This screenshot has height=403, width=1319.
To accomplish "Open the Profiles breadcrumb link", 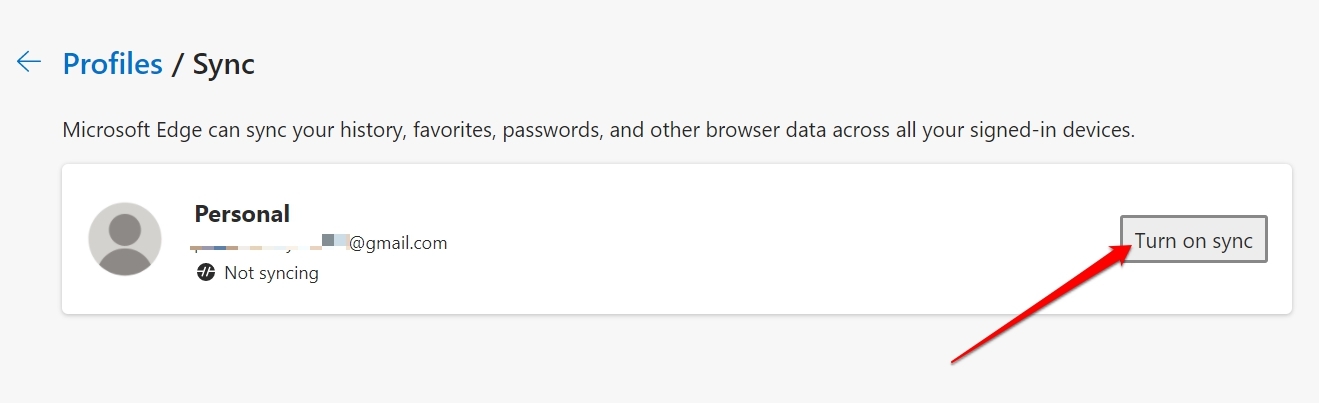I will tap(112, 65).
